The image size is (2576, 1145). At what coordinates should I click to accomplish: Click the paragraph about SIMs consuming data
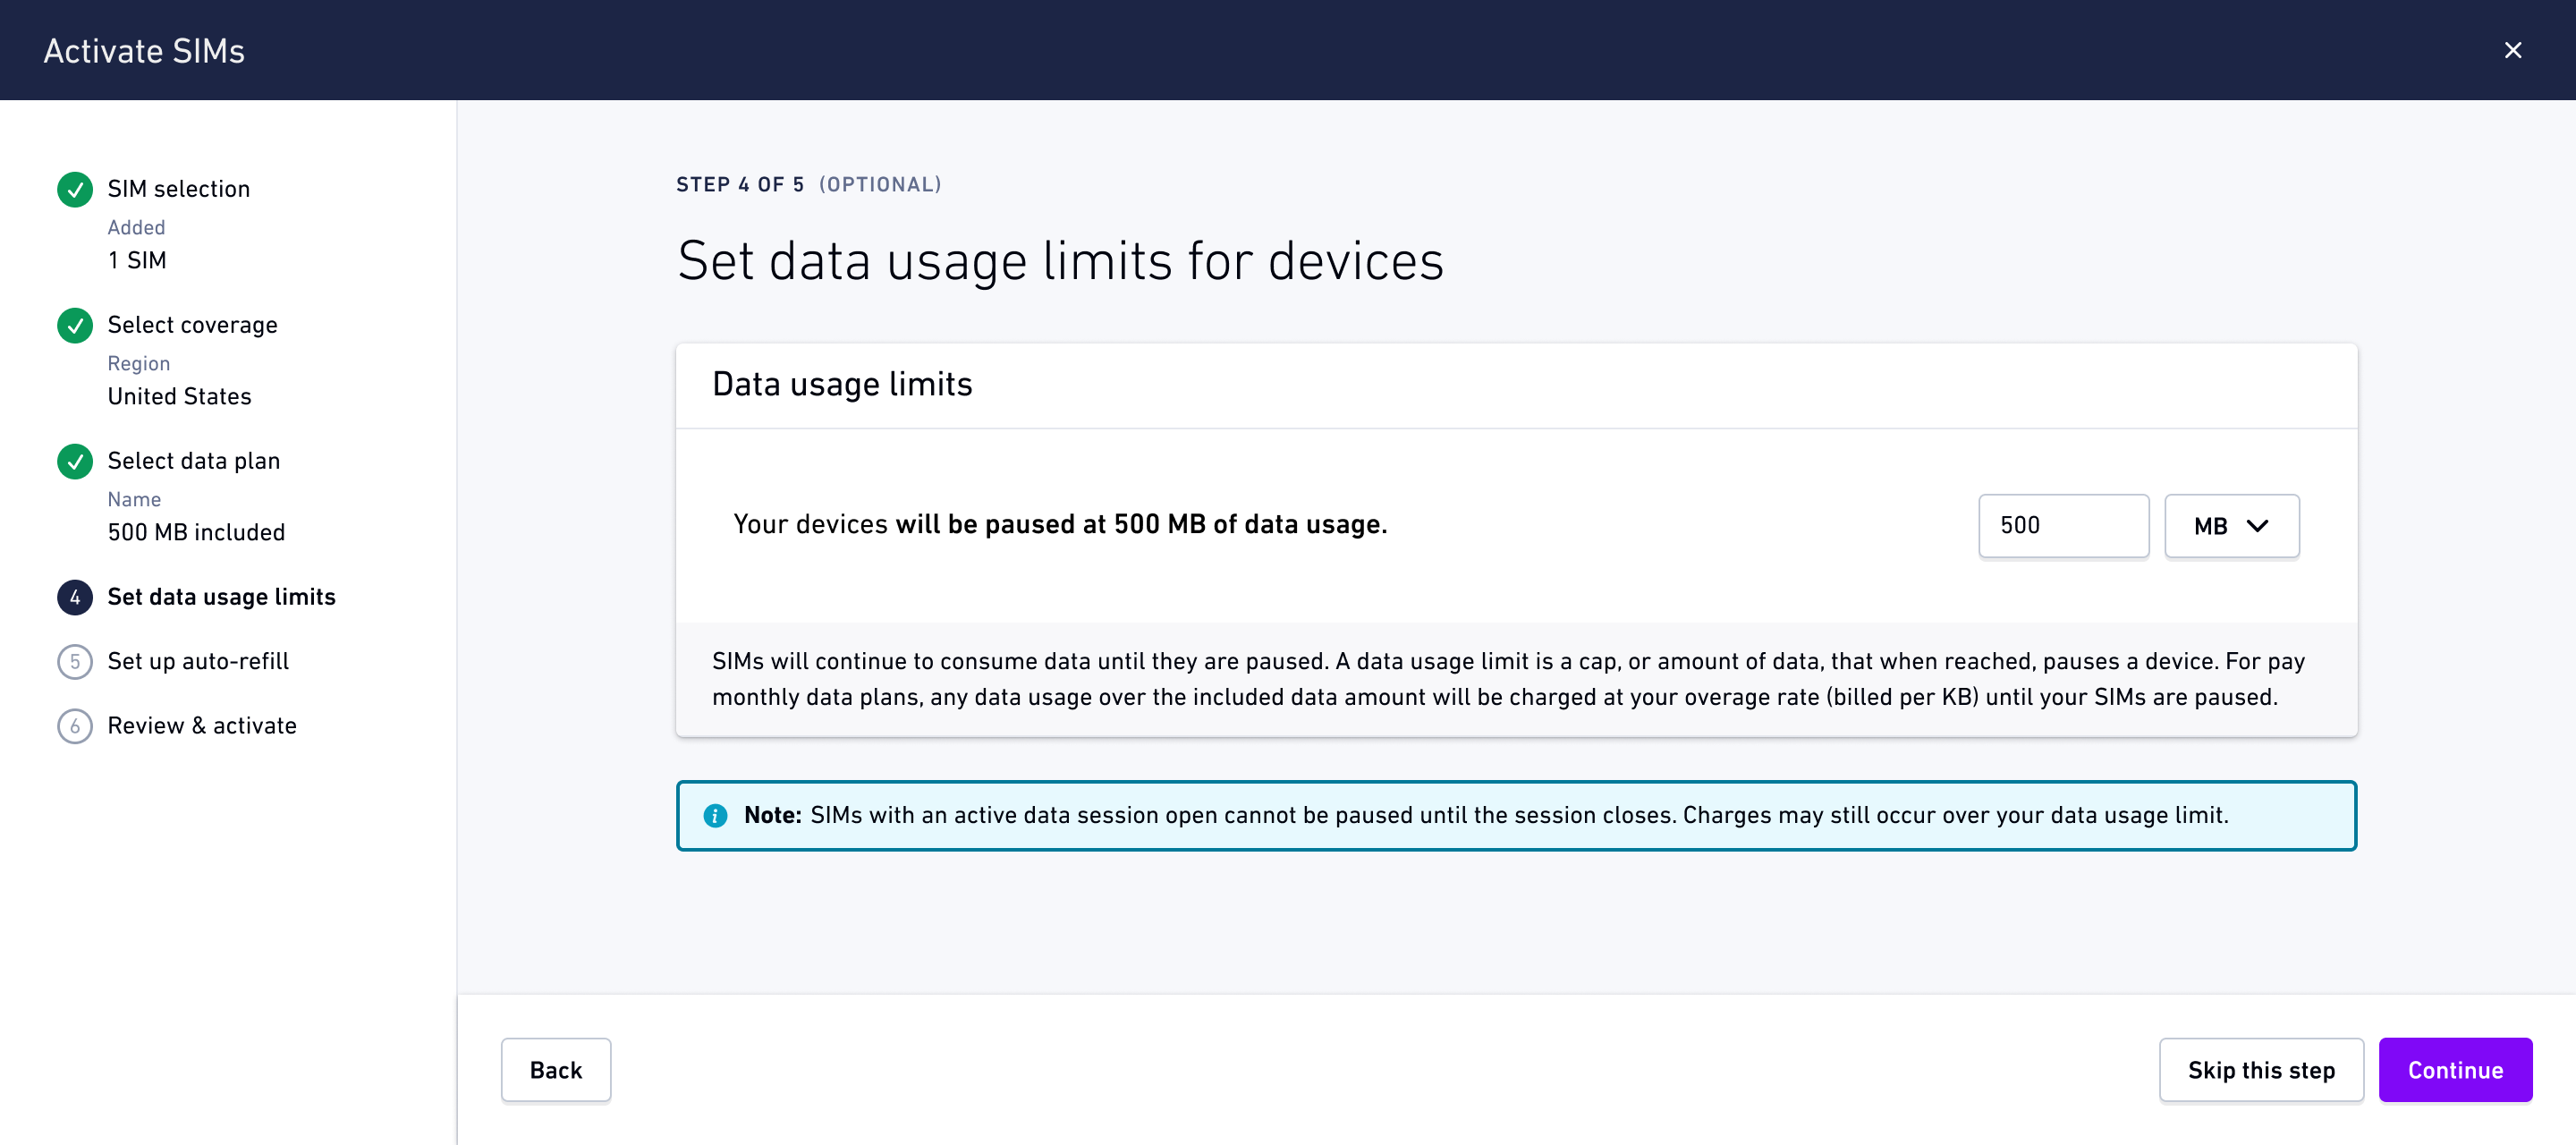click(1508, 679)
